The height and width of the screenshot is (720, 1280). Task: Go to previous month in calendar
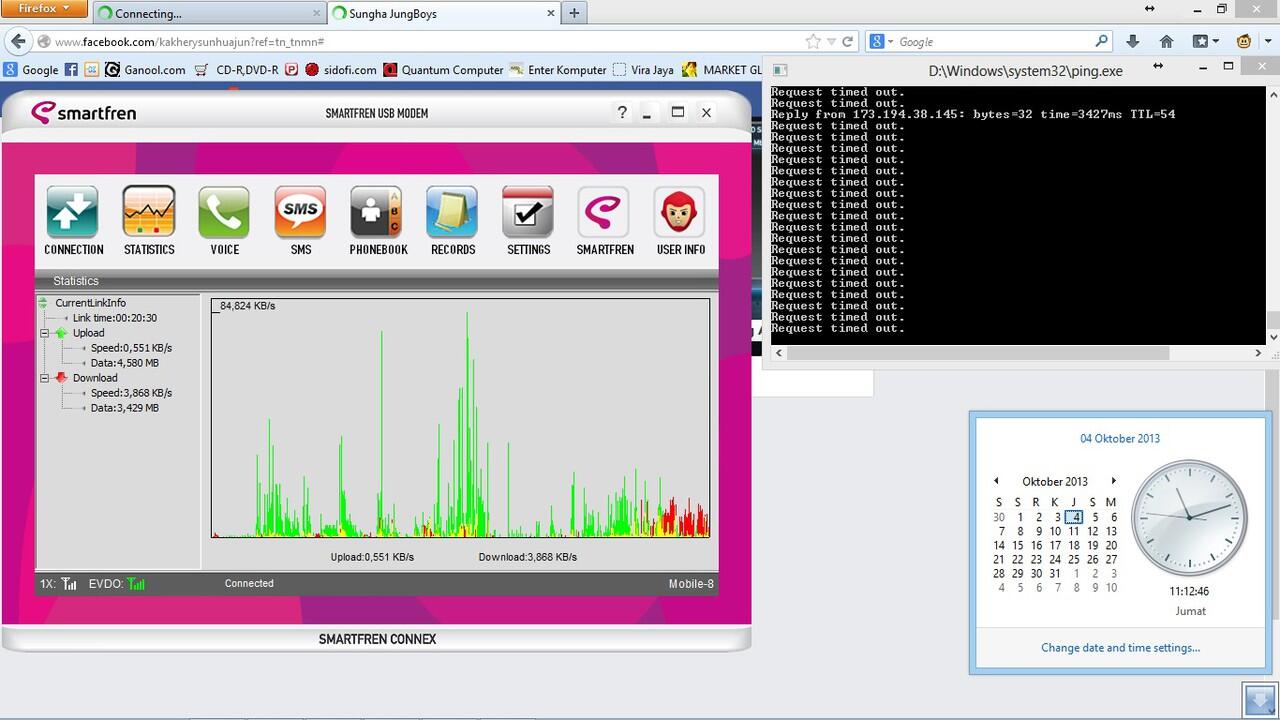point(996,481)
